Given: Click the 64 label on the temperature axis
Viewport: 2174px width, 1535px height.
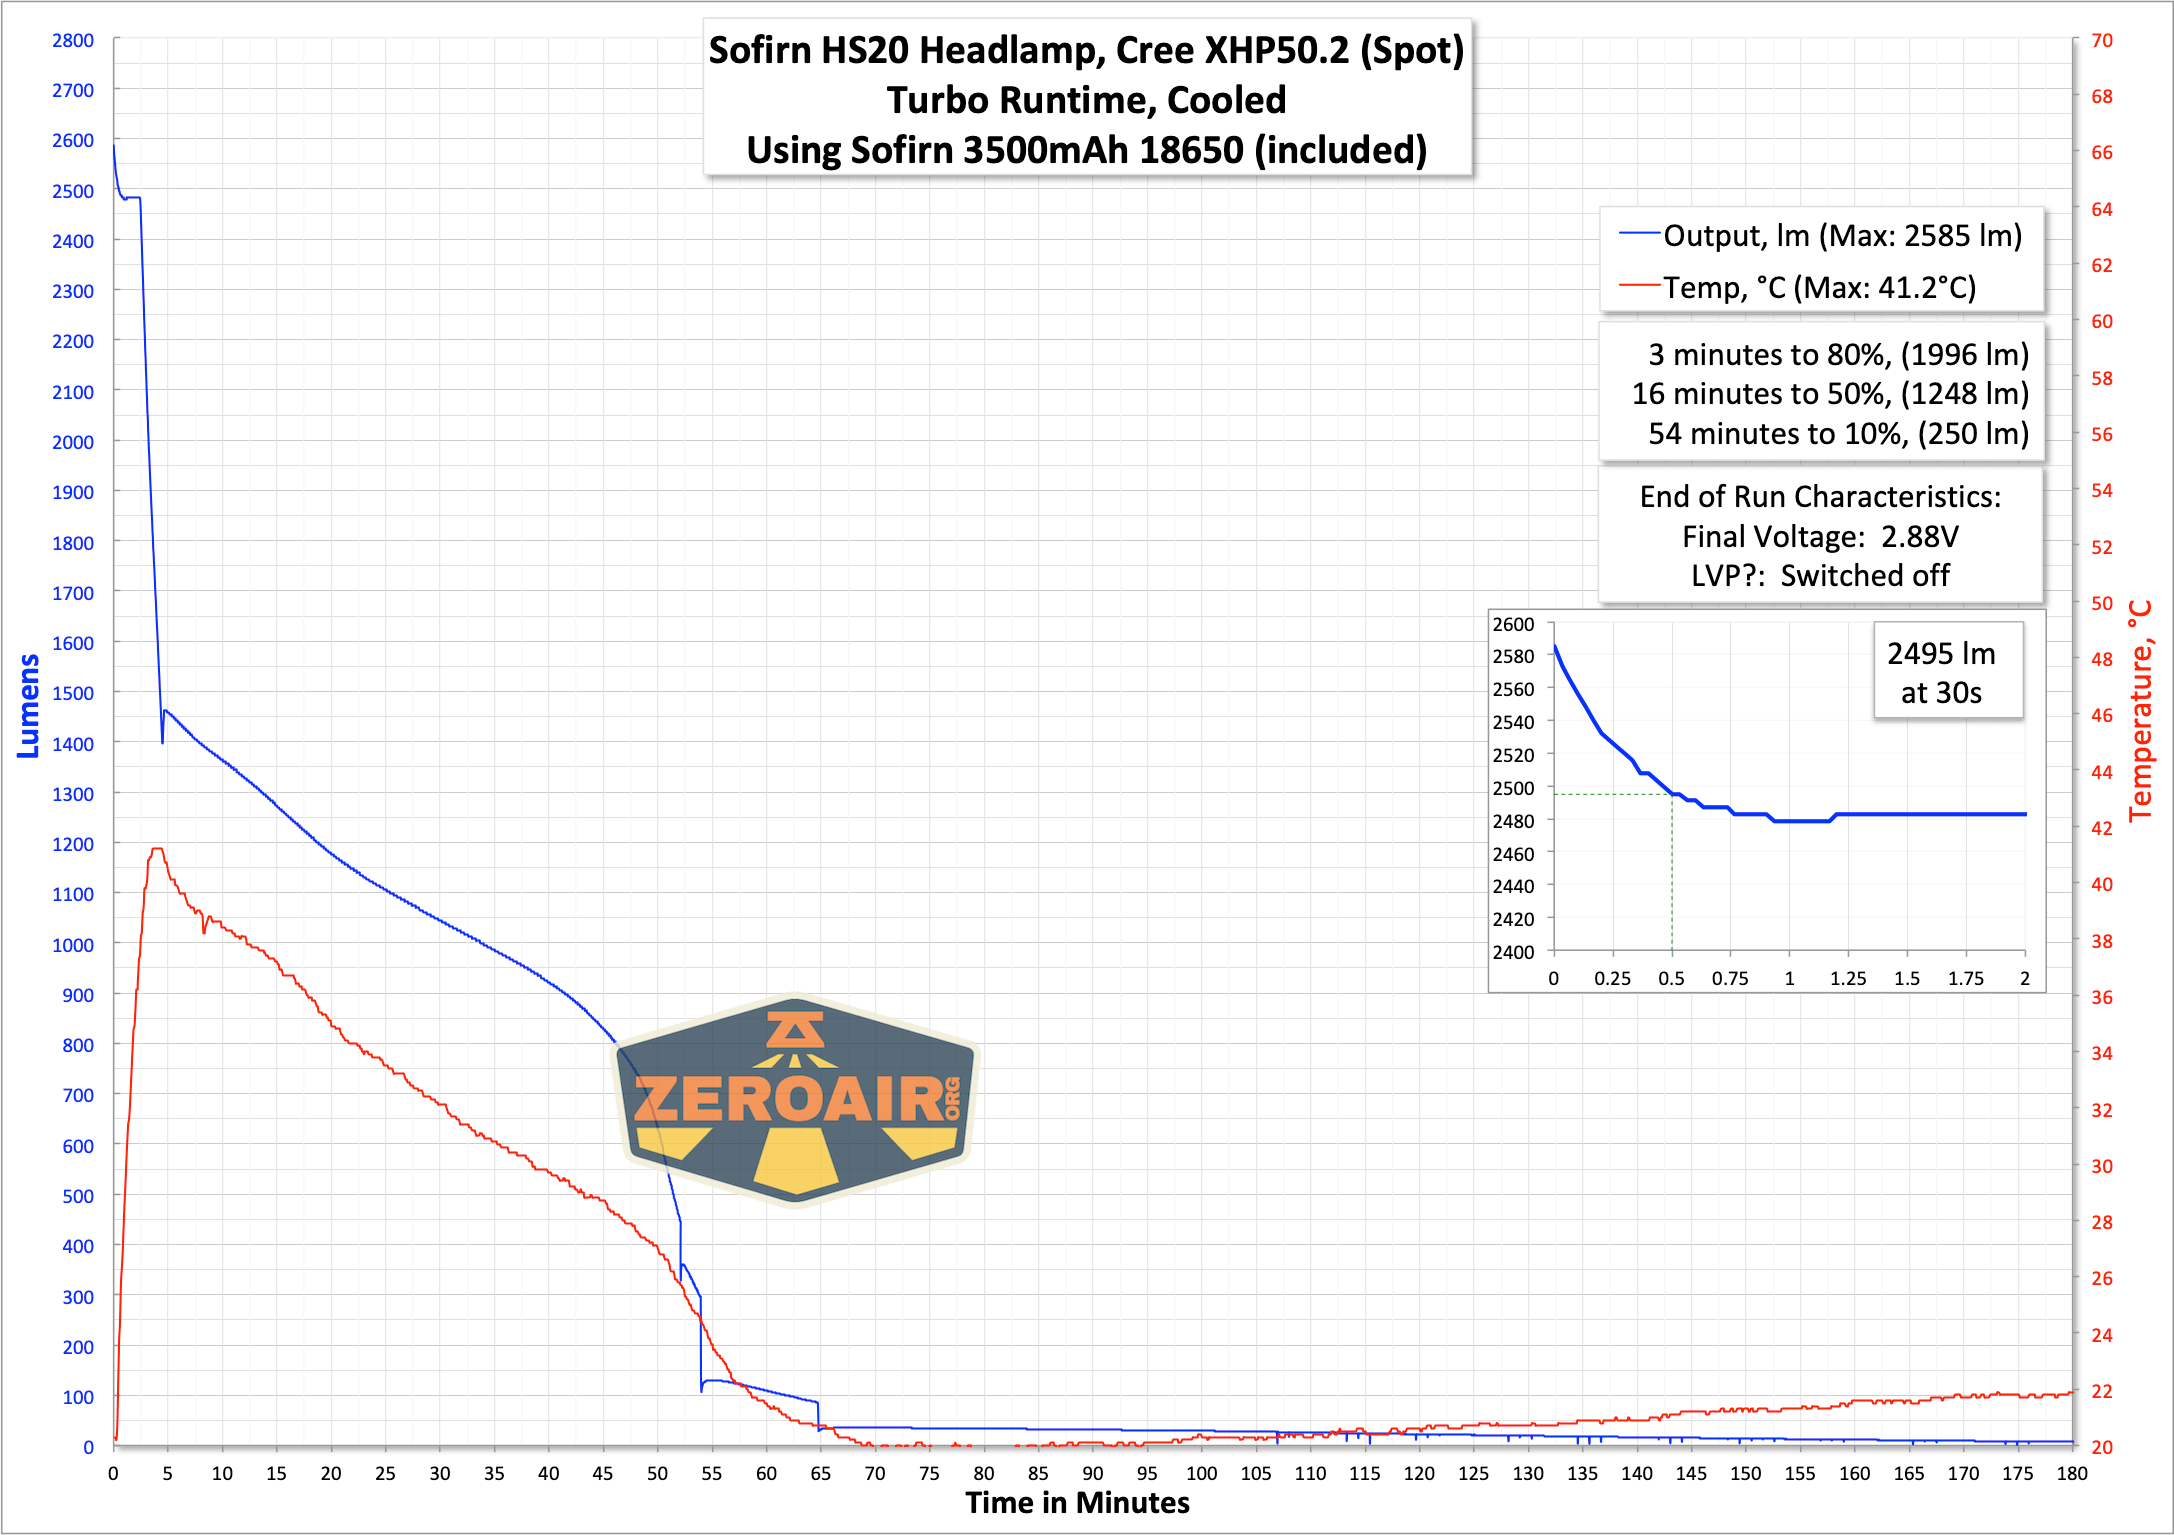Looking at the screenshot, I should [x=2102, y=209].
